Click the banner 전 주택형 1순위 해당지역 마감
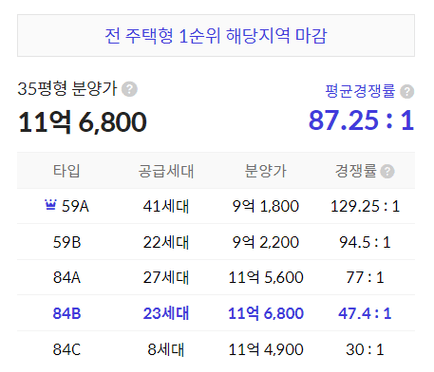This screenshot has width=434, height=372. coord(216,36)
